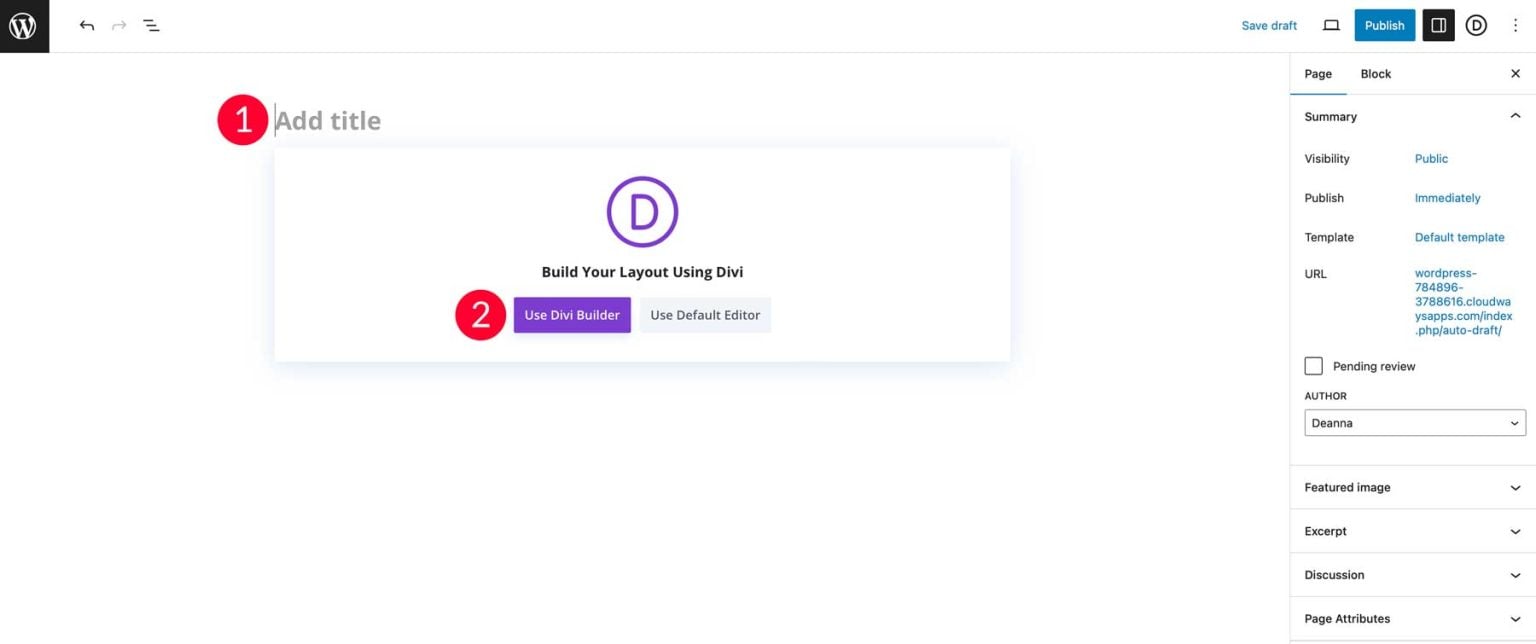This screenshot has height=644, width=1536.
Task: Open the Divi icon in the toolbar
Action: [x=1476, y=25]
